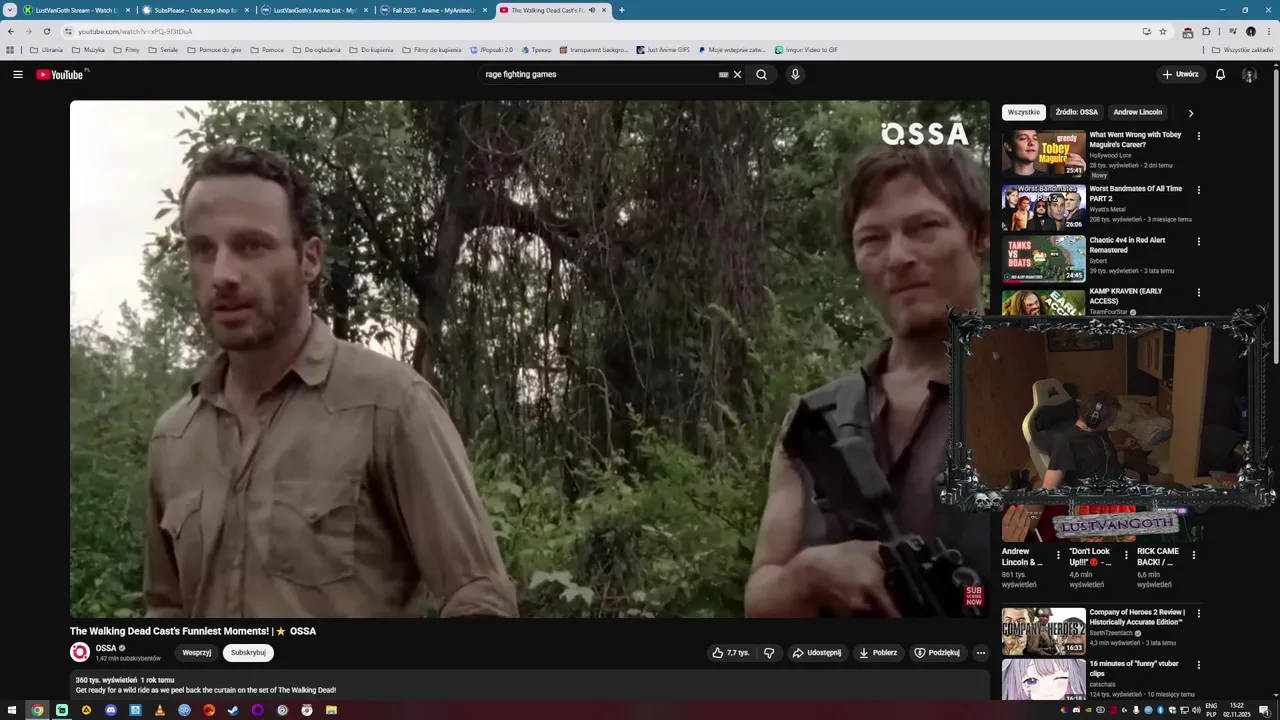Click the Pobierz download button
The image size is (1280, 720).
[878, 652]
